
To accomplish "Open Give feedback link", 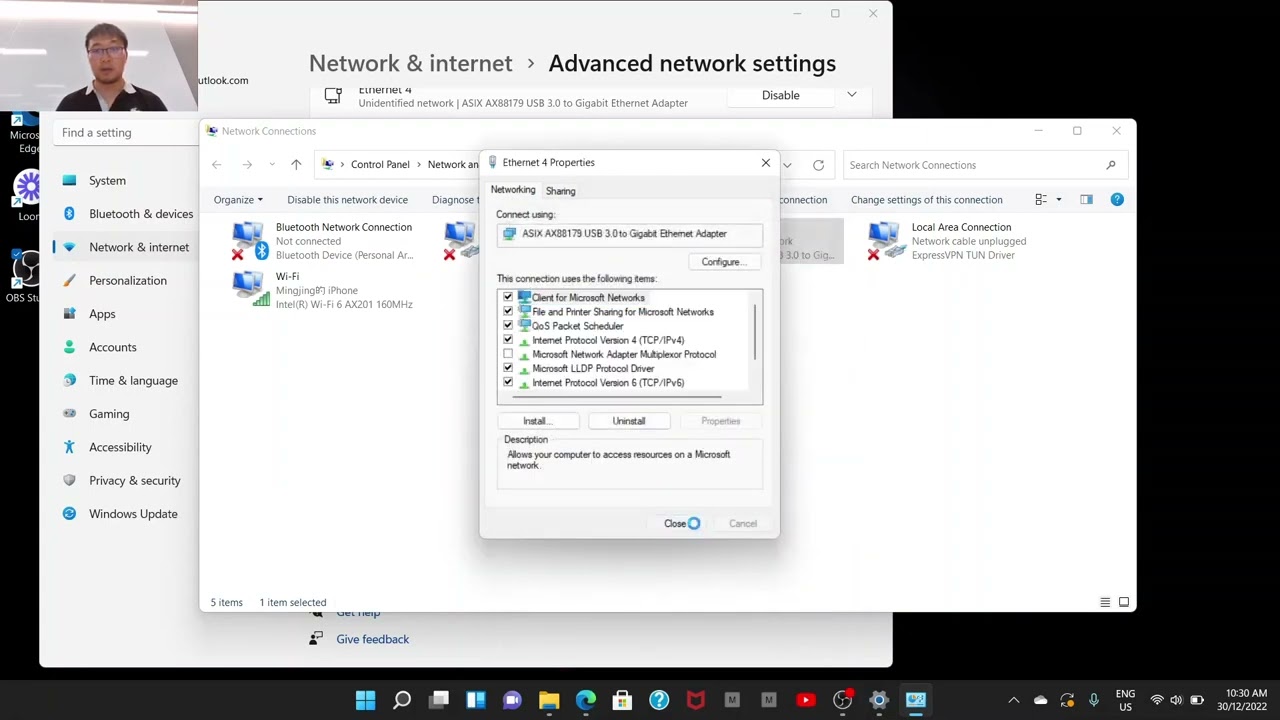I will [373, 639].
